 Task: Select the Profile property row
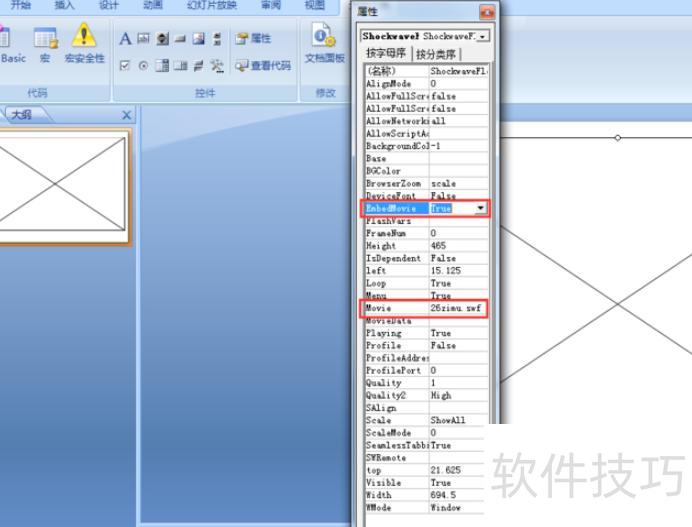[426, 345]
